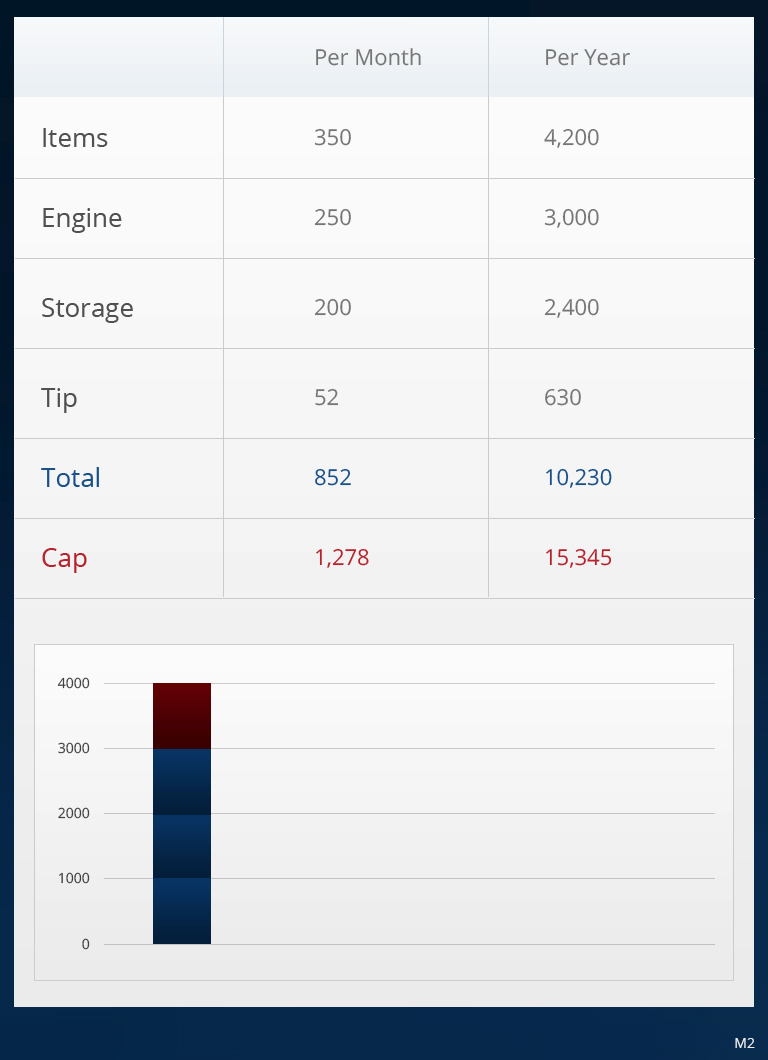Viewport: 768px width, 1060px height.
Task: Click the bottom blue segment of the bar
Action: (182, 911)
